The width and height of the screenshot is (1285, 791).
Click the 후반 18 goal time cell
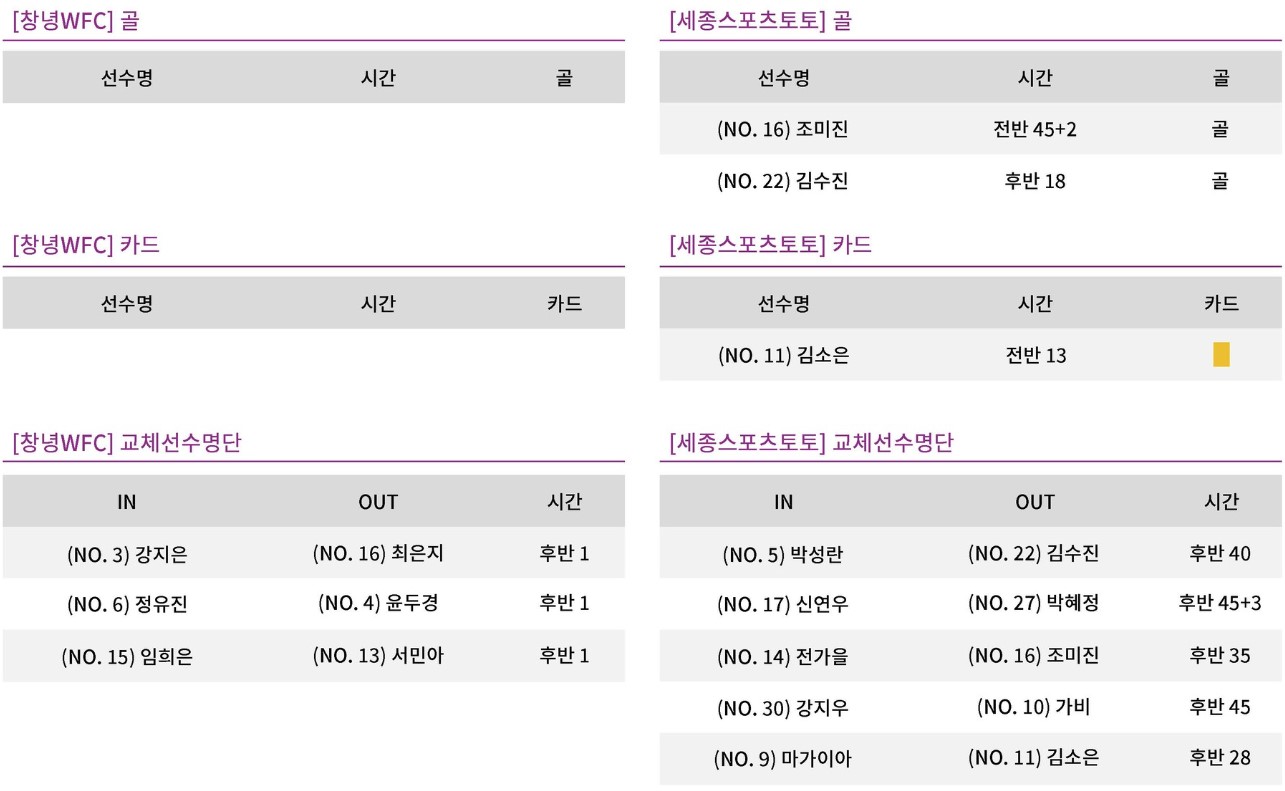[x=1035, y=181]
